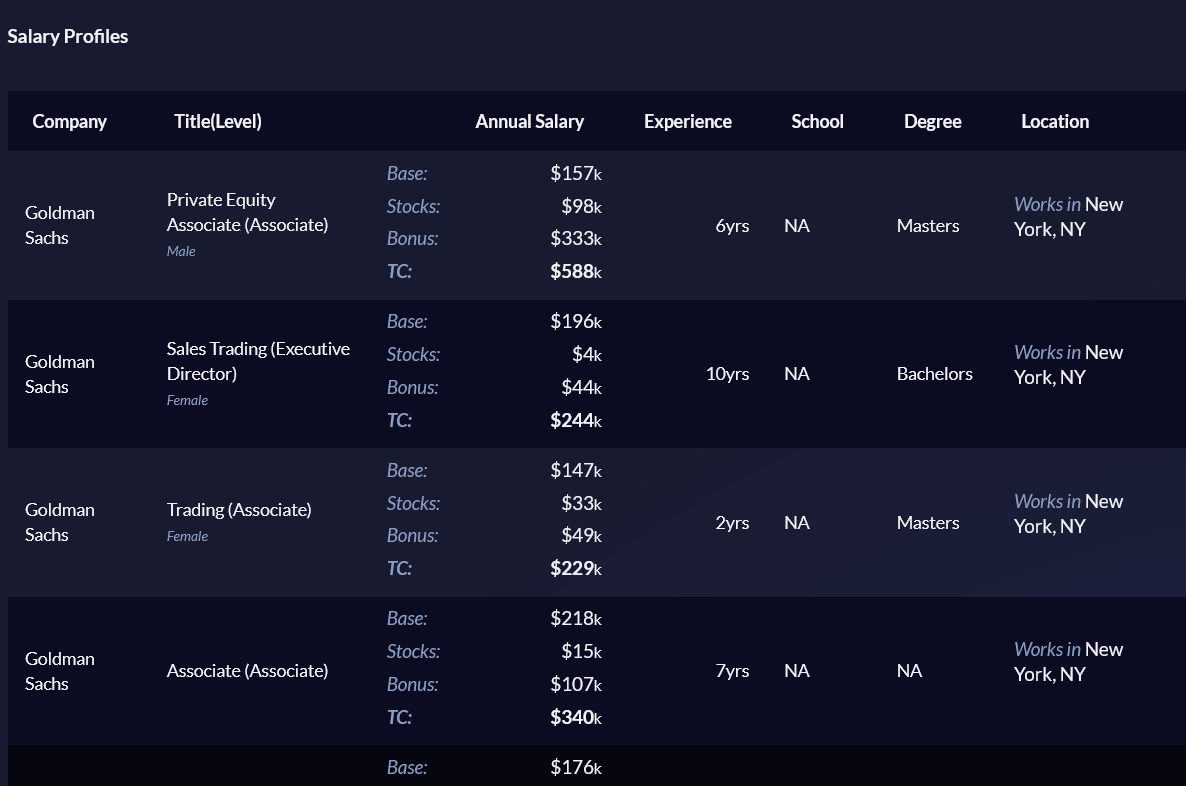Click Works in New York location, 2yrs row

pos(1068,514)
